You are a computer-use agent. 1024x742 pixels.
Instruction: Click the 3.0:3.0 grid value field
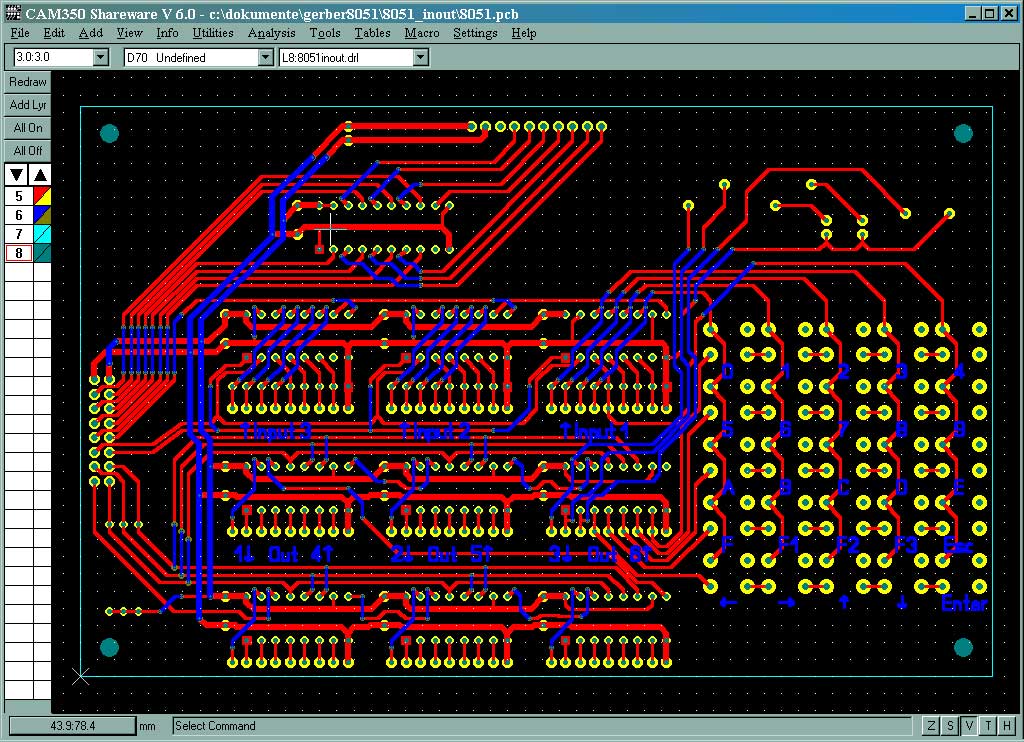(54, 57)
